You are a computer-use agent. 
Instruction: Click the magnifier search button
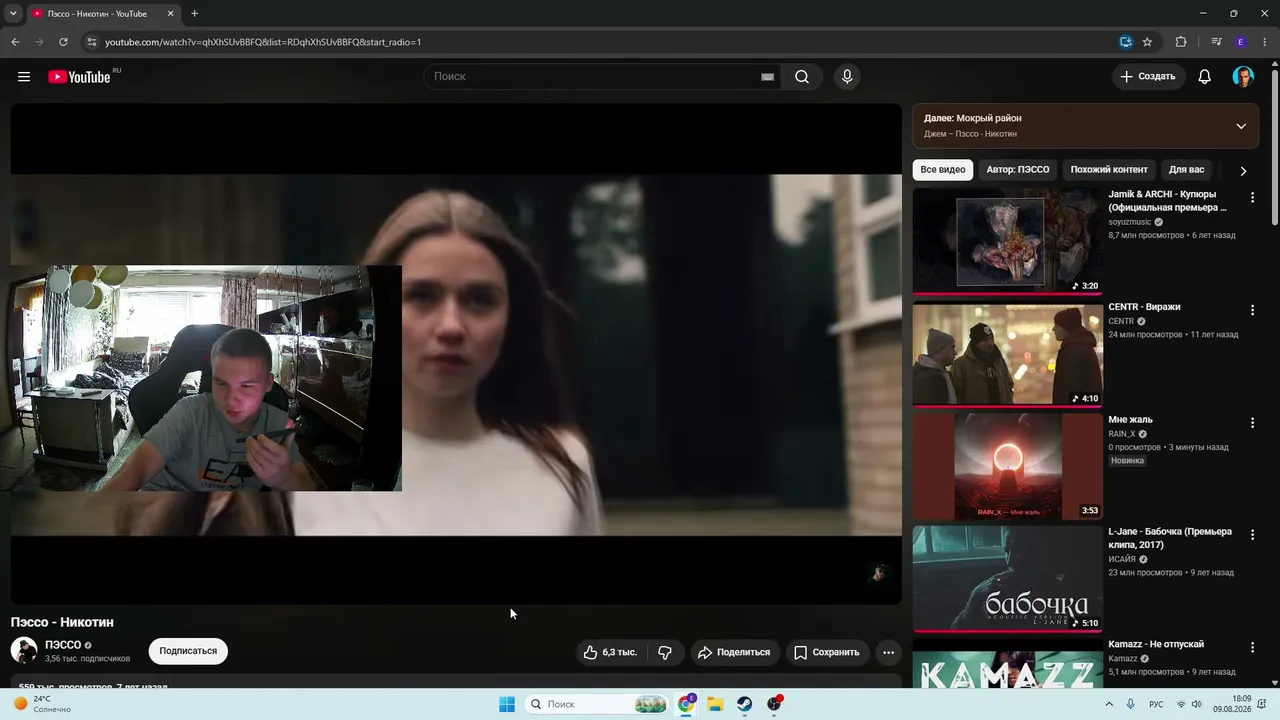click(802, 77)
